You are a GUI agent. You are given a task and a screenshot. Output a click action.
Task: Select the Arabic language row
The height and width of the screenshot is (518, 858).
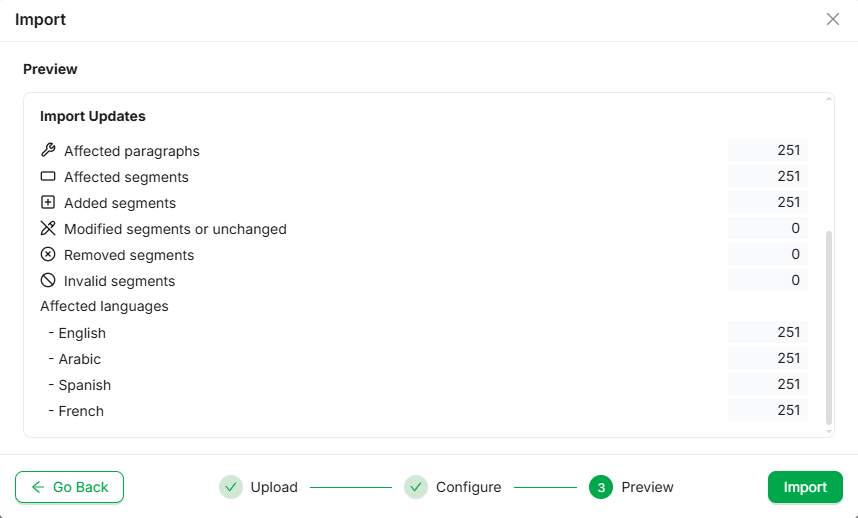point(80,359)
